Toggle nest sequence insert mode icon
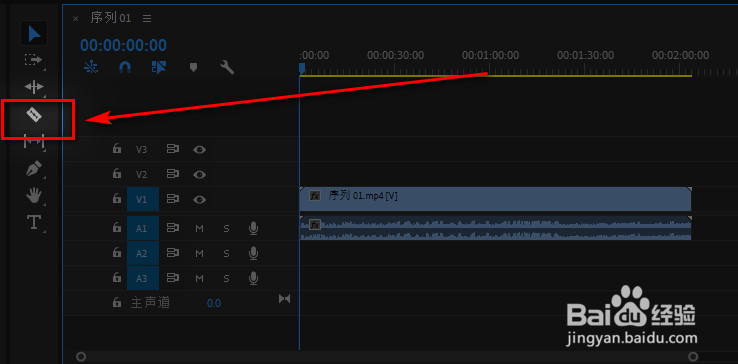Viewport: 738px width, 364px height. [x=91, y=68]
